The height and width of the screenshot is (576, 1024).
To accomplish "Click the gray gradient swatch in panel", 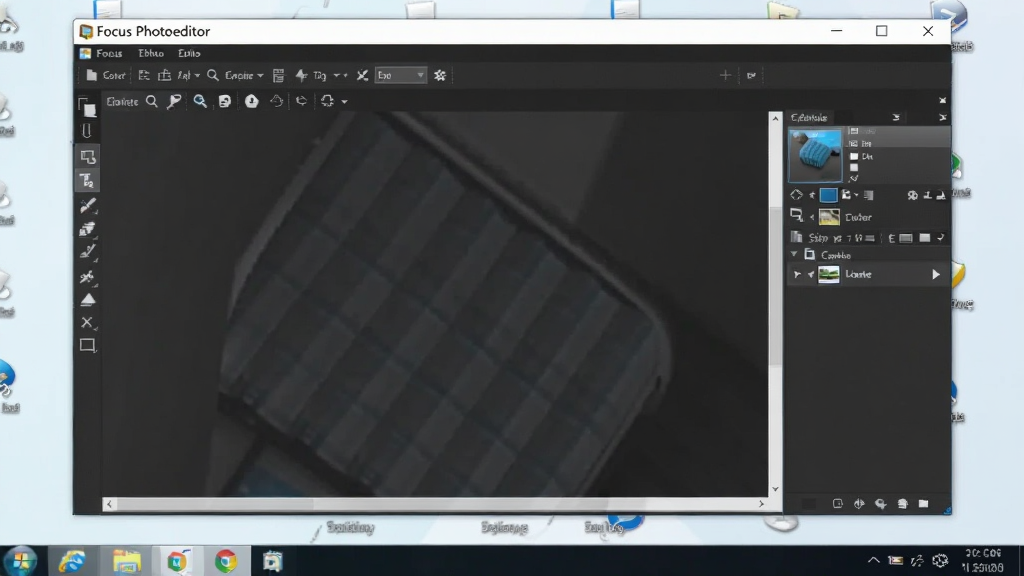I will coord(869,195).
